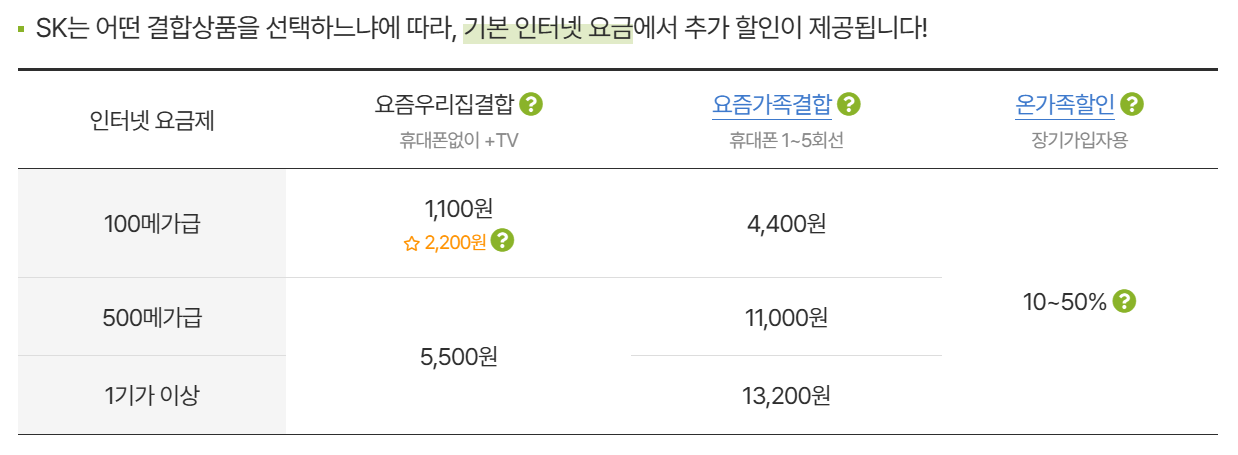Click the help icon beside 2,200원
This screenshot has width=1238, height=455.
tap(503, 241)
